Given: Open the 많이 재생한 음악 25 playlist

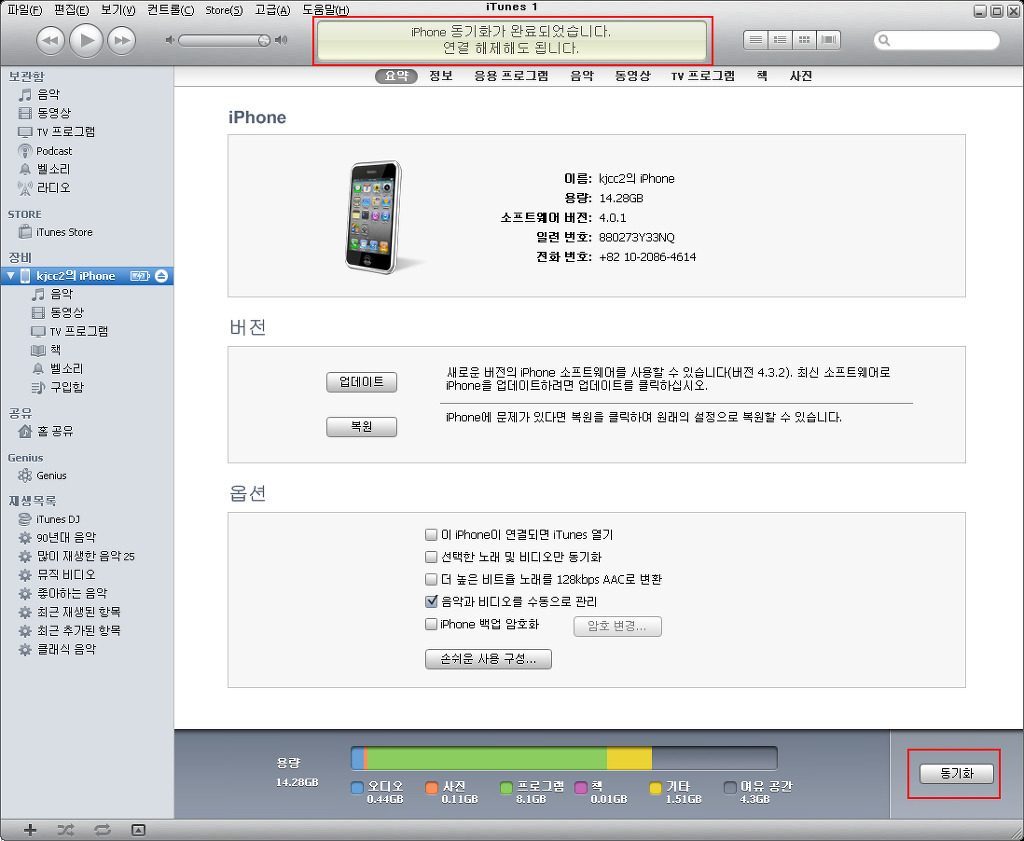Looking at the screenshot, I should coord(86,556).
